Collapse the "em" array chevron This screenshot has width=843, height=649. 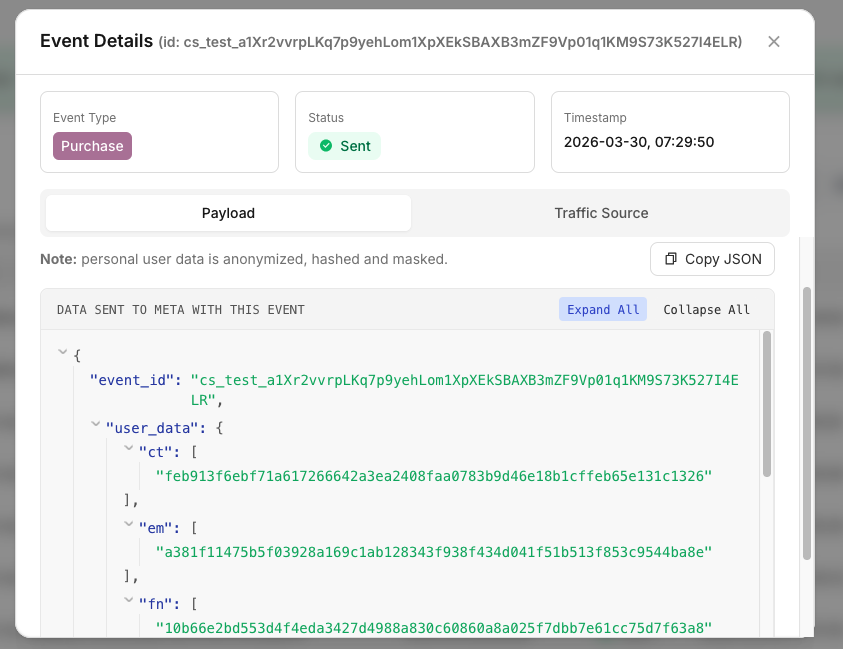(129, 524)
